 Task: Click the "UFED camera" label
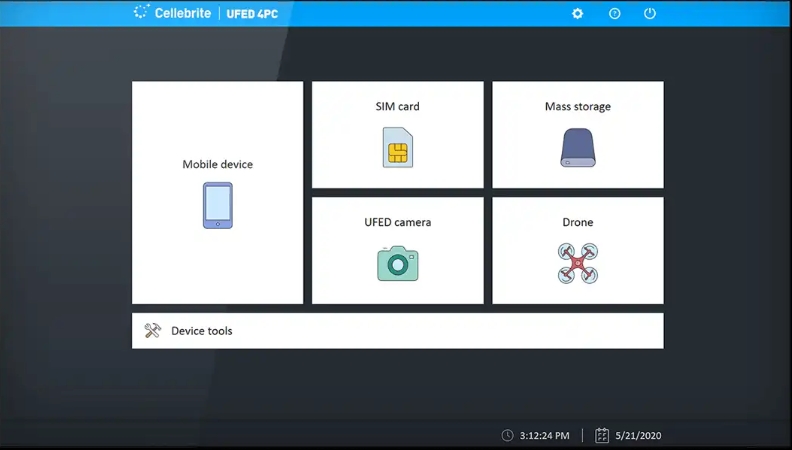pyautogui.click(x=398, y=222)
